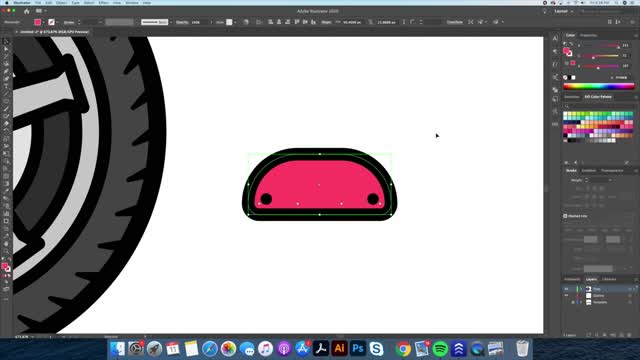Select the Selection tool in the toolbar
This screenshot has width=640, height=360.
tap(6, 42)
